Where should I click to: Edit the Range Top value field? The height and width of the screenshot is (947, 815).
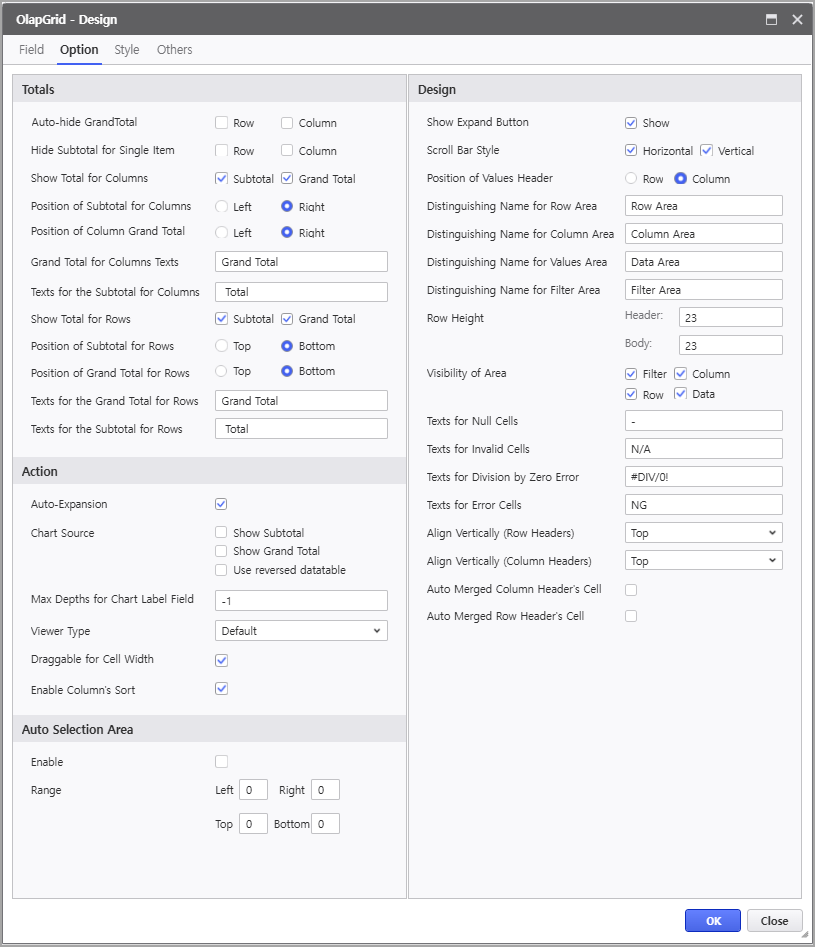253,824
